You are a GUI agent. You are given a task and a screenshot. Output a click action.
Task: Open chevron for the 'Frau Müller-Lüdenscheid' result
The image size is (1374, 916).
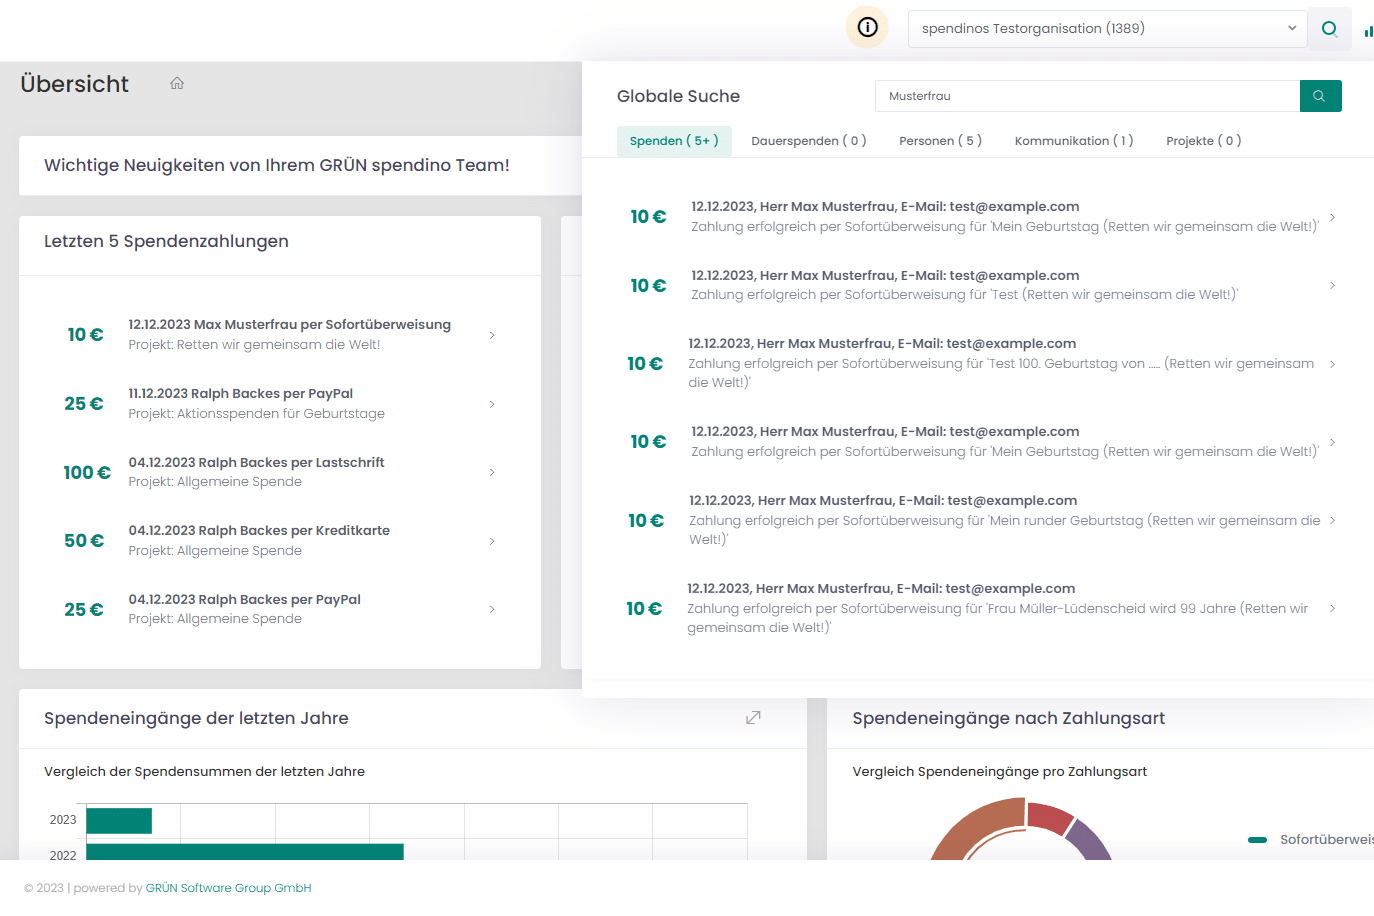1332,608
